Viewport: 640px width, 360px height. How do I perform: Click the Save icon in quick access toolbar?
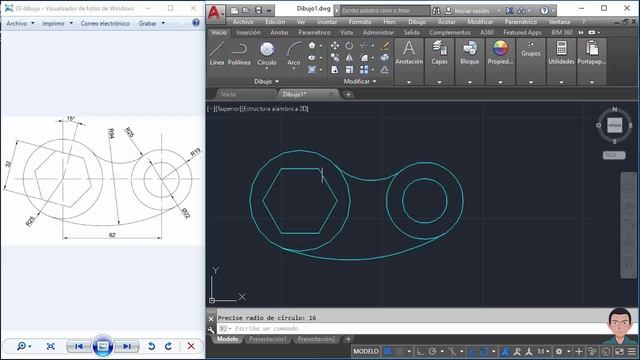pyautogui.click(x=258, y=10)
